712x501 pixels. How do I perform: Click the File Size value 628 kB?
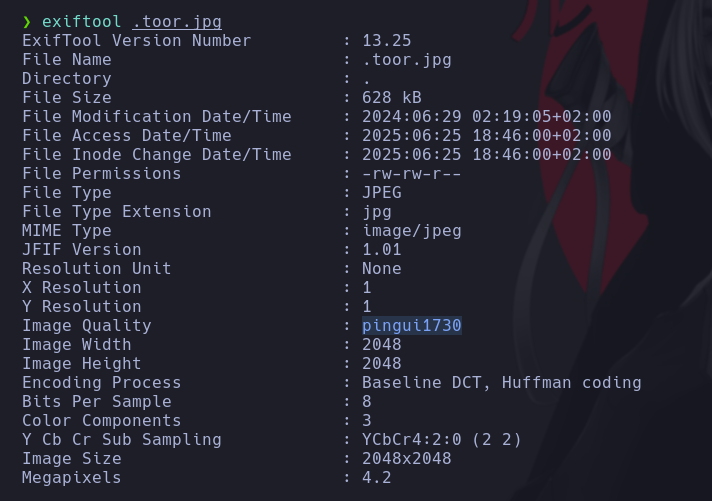point(392,98)
